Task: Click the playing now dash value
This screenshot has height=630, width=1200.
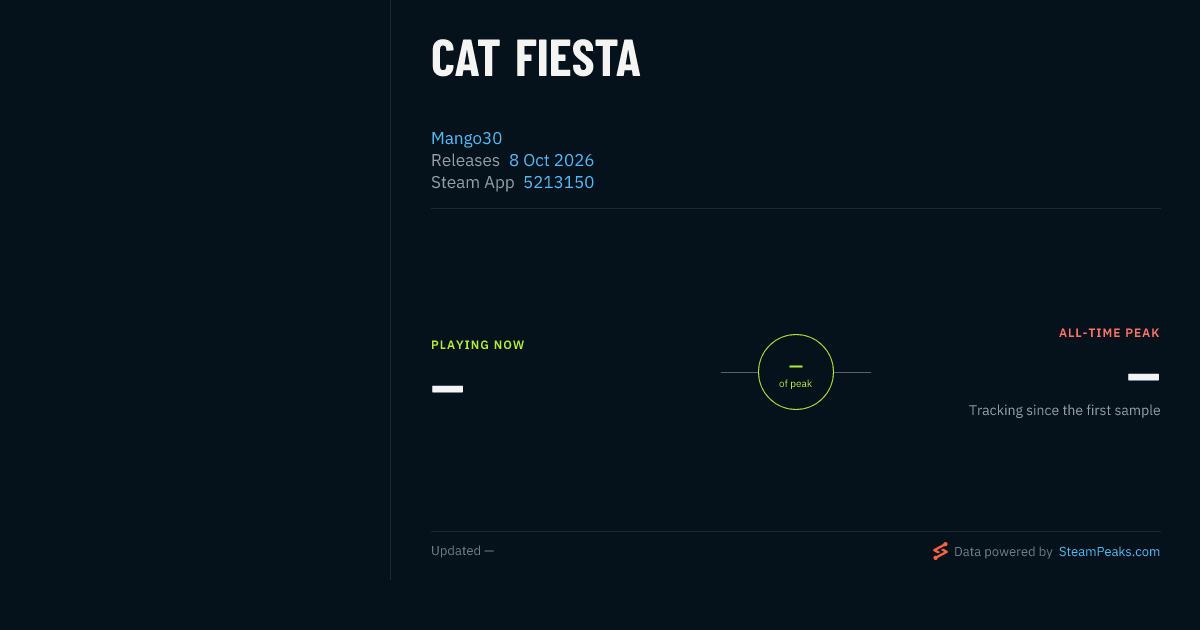Action: click(x=447, y=389)
